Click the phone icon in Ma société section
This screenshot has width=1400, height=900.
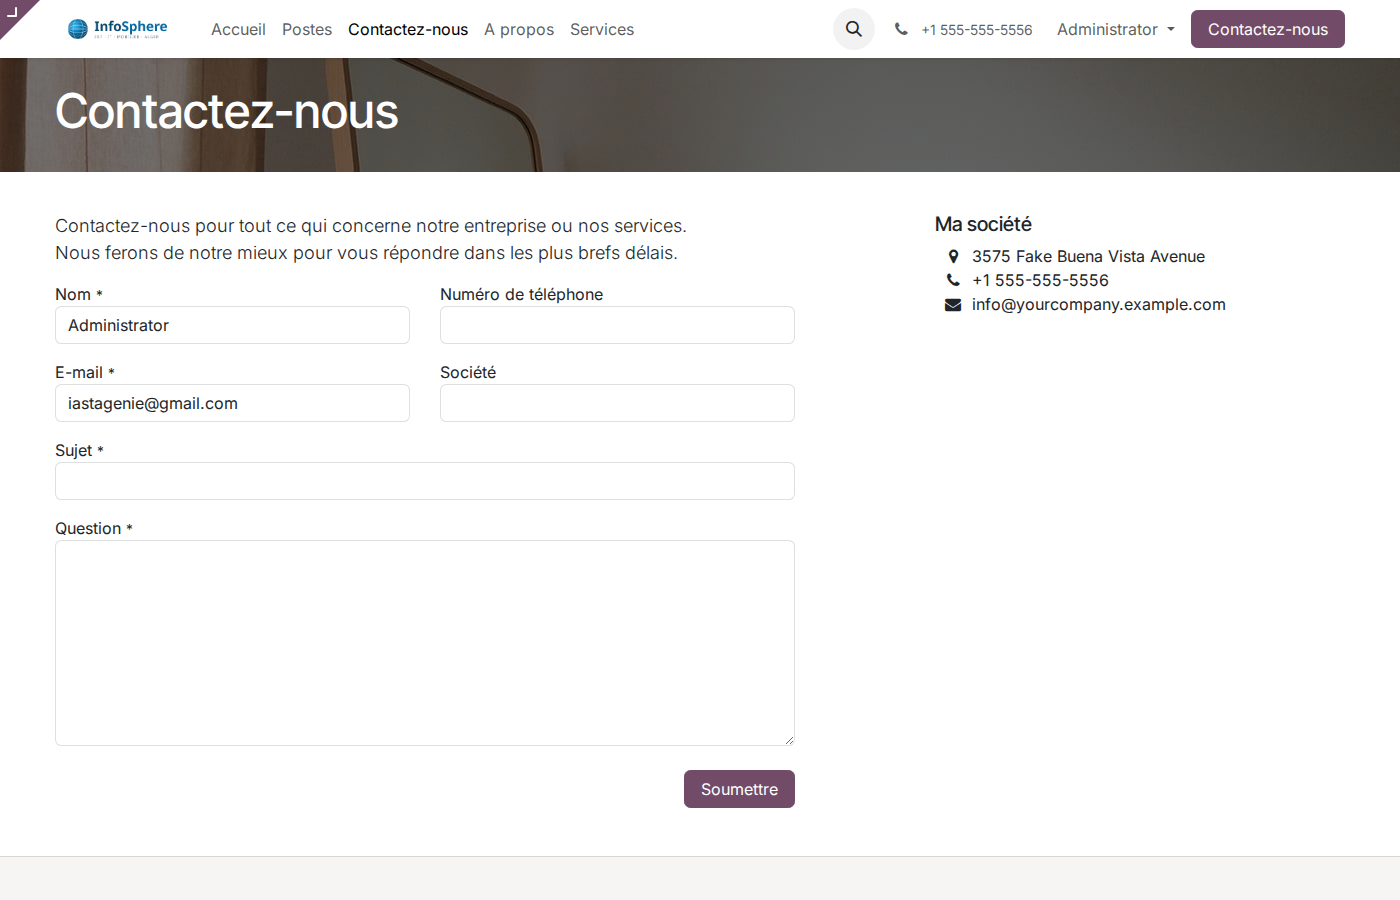(x=953, y=280)
